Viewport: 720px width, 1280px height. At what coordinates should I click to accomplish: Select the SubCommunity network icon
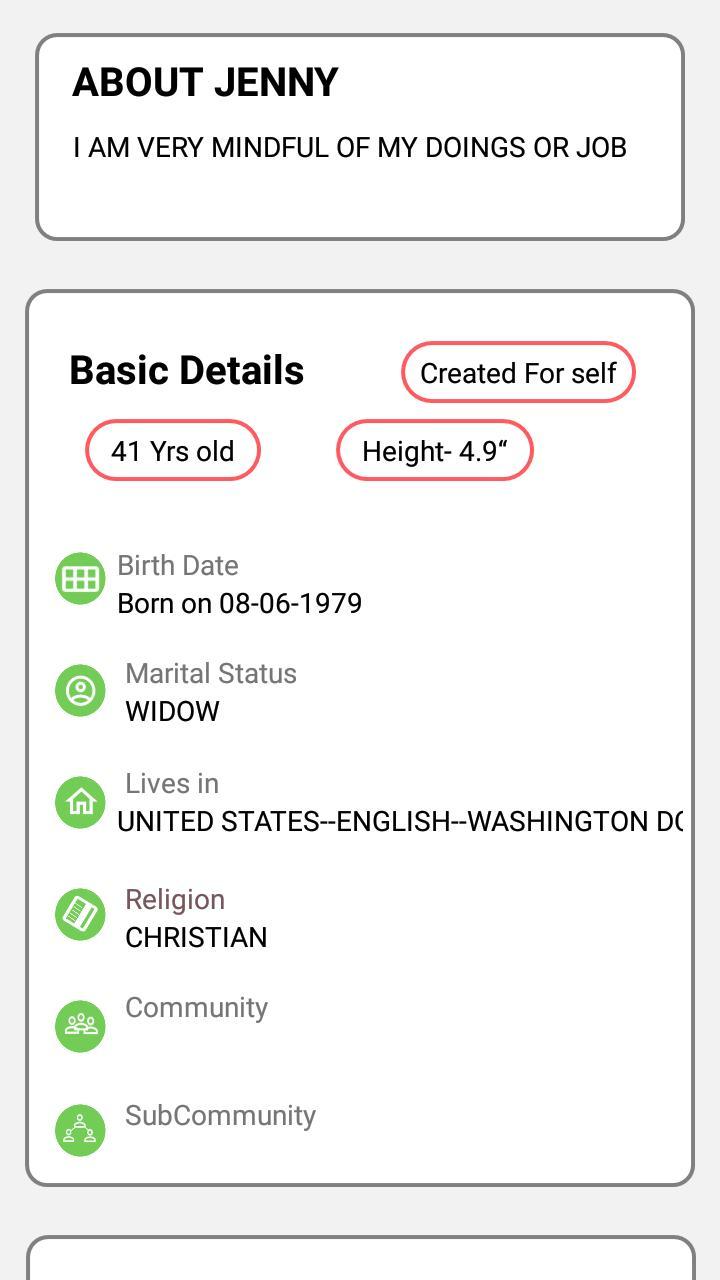point(81,1130)
